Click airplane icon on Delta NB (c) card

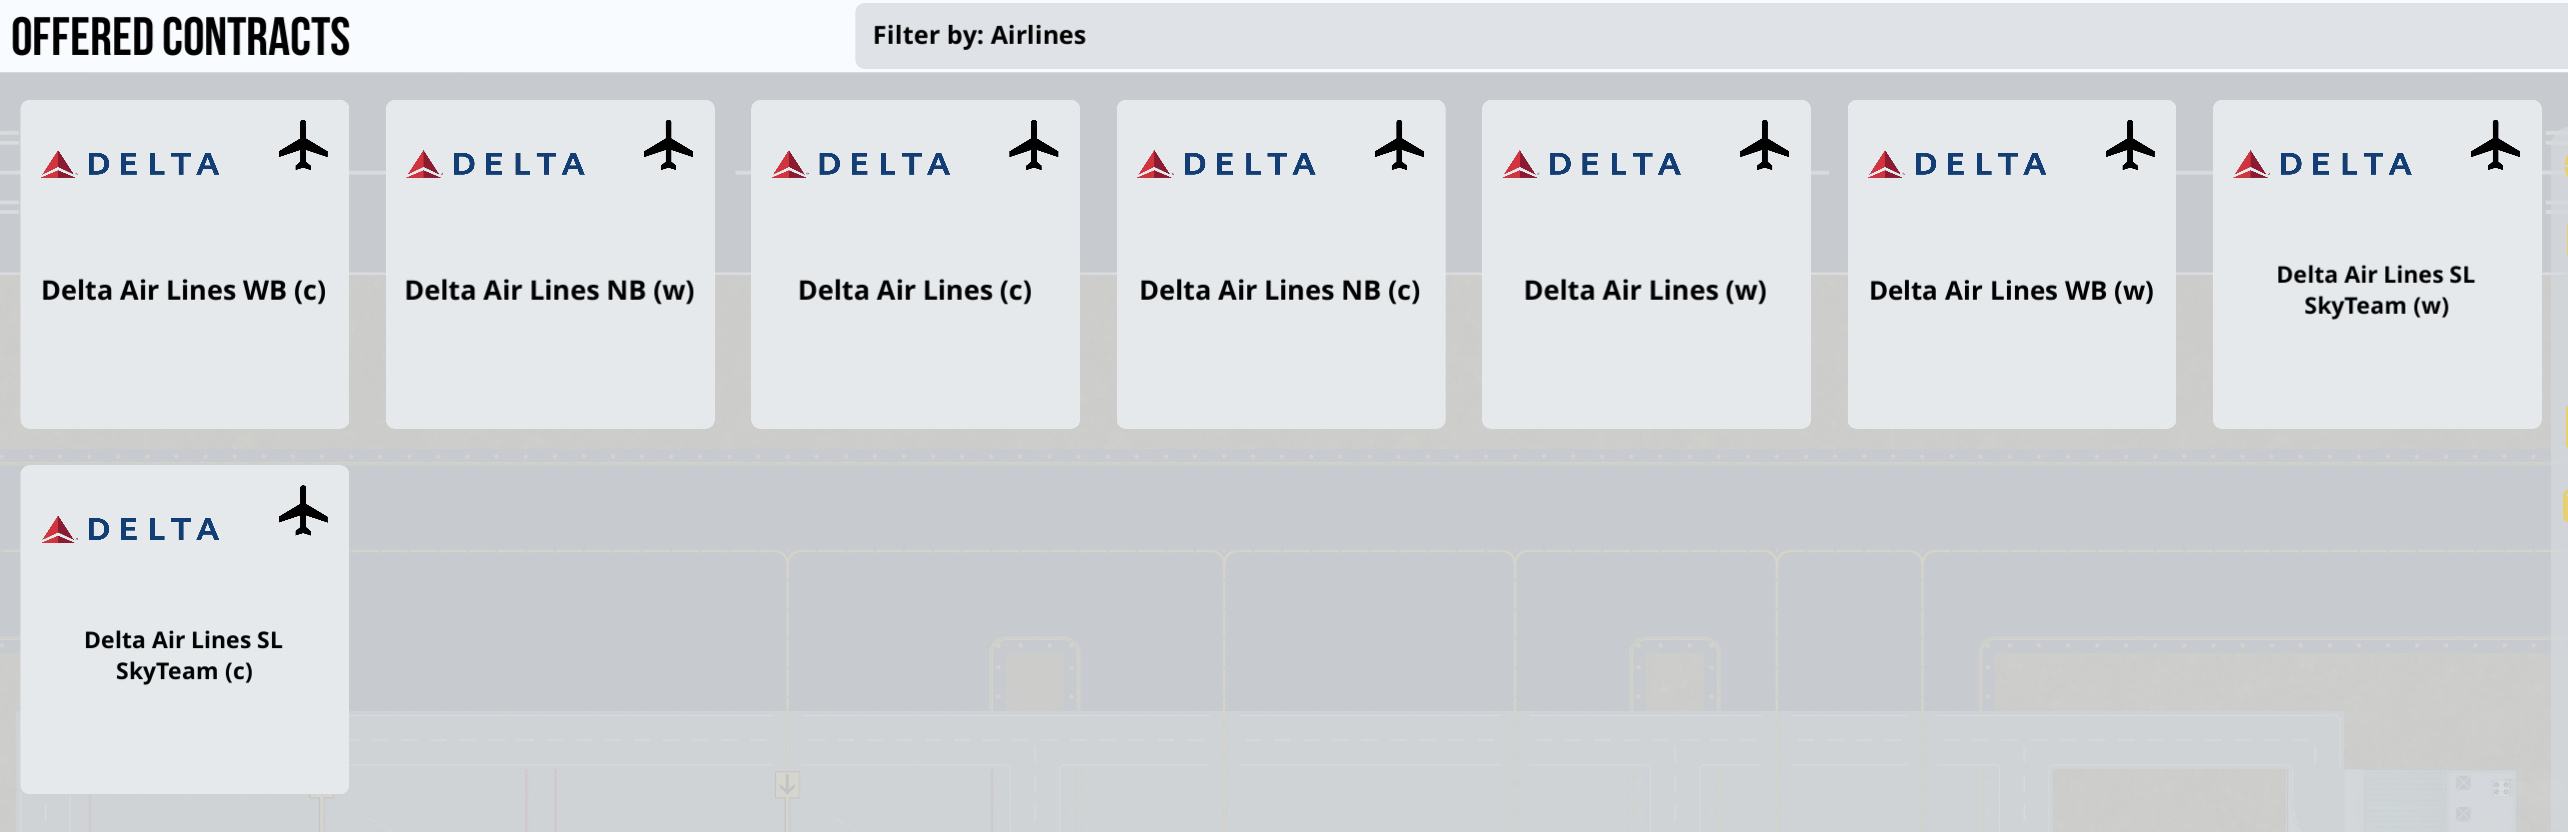coord(1399,145)
